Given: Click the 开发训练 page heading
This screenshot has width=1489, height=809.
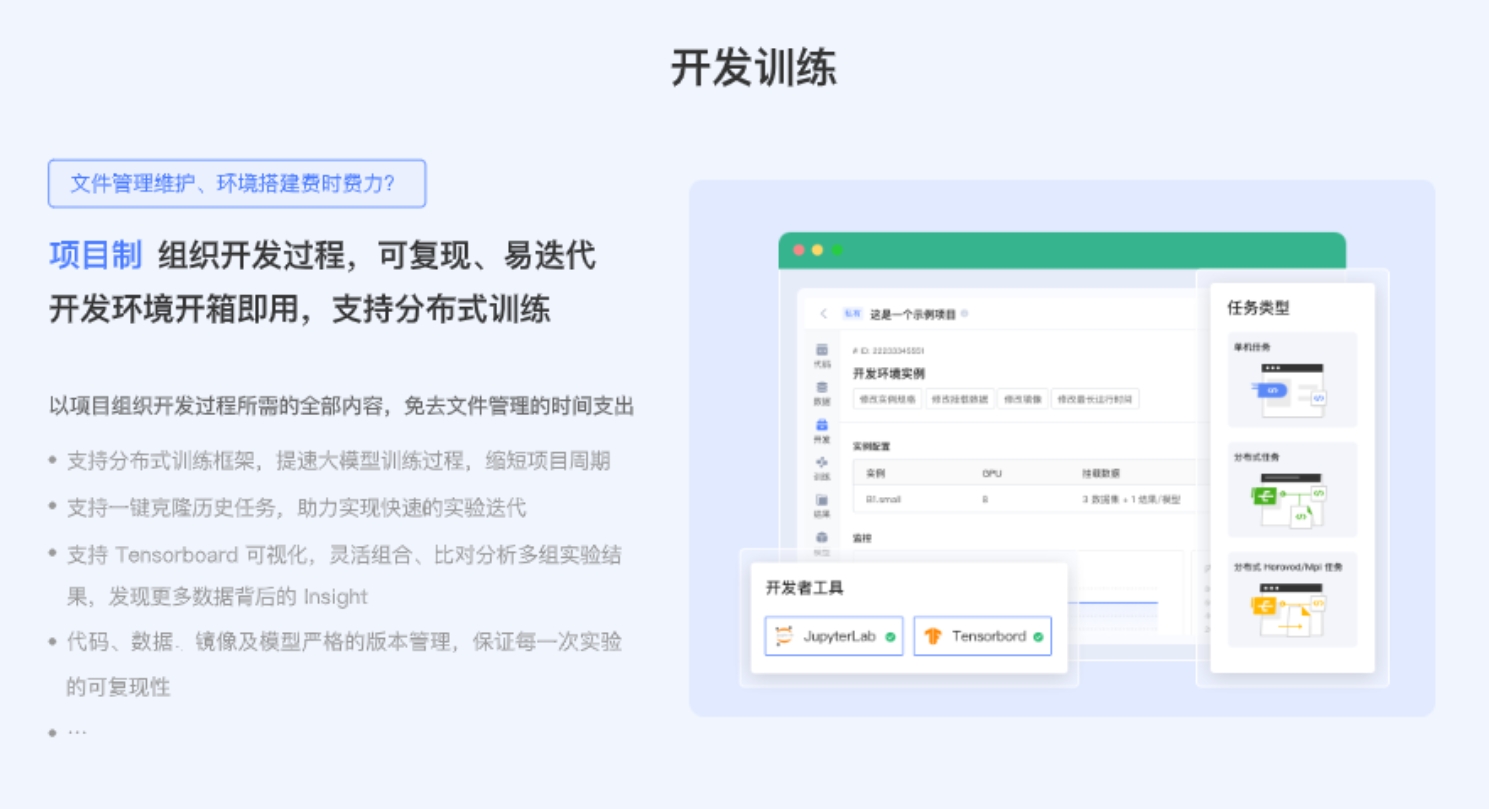Looking at the screenshot, I should 753,69.
